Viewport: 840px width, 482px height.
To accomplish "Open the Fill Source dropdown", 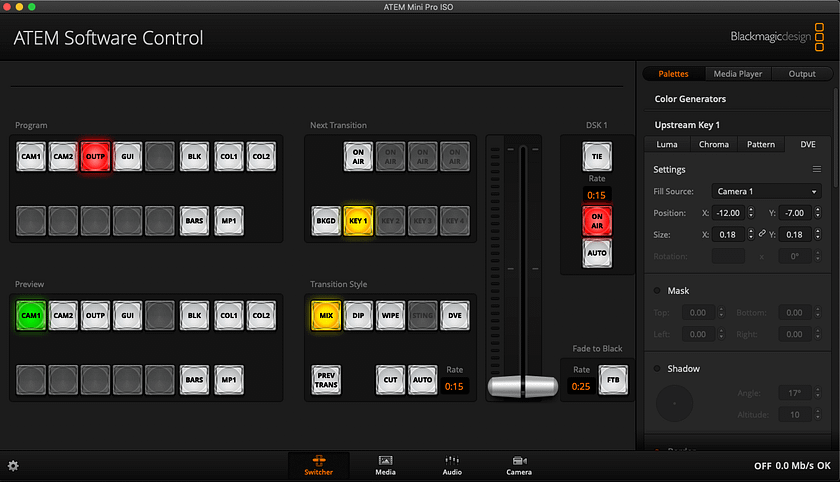I will (767, 191).
